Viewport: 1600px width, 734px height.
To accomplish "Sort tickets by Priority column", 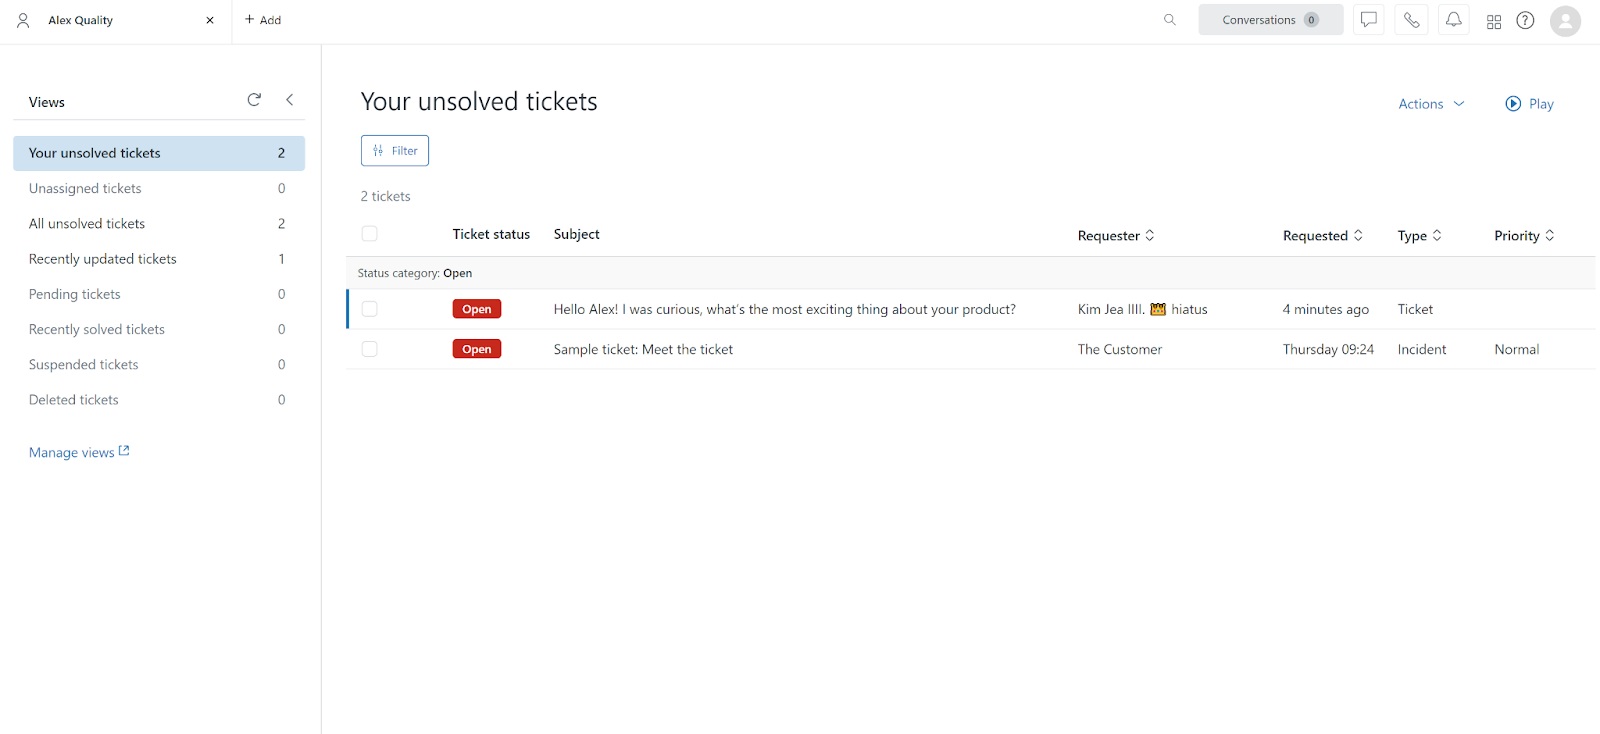I will click(1524, 236).
